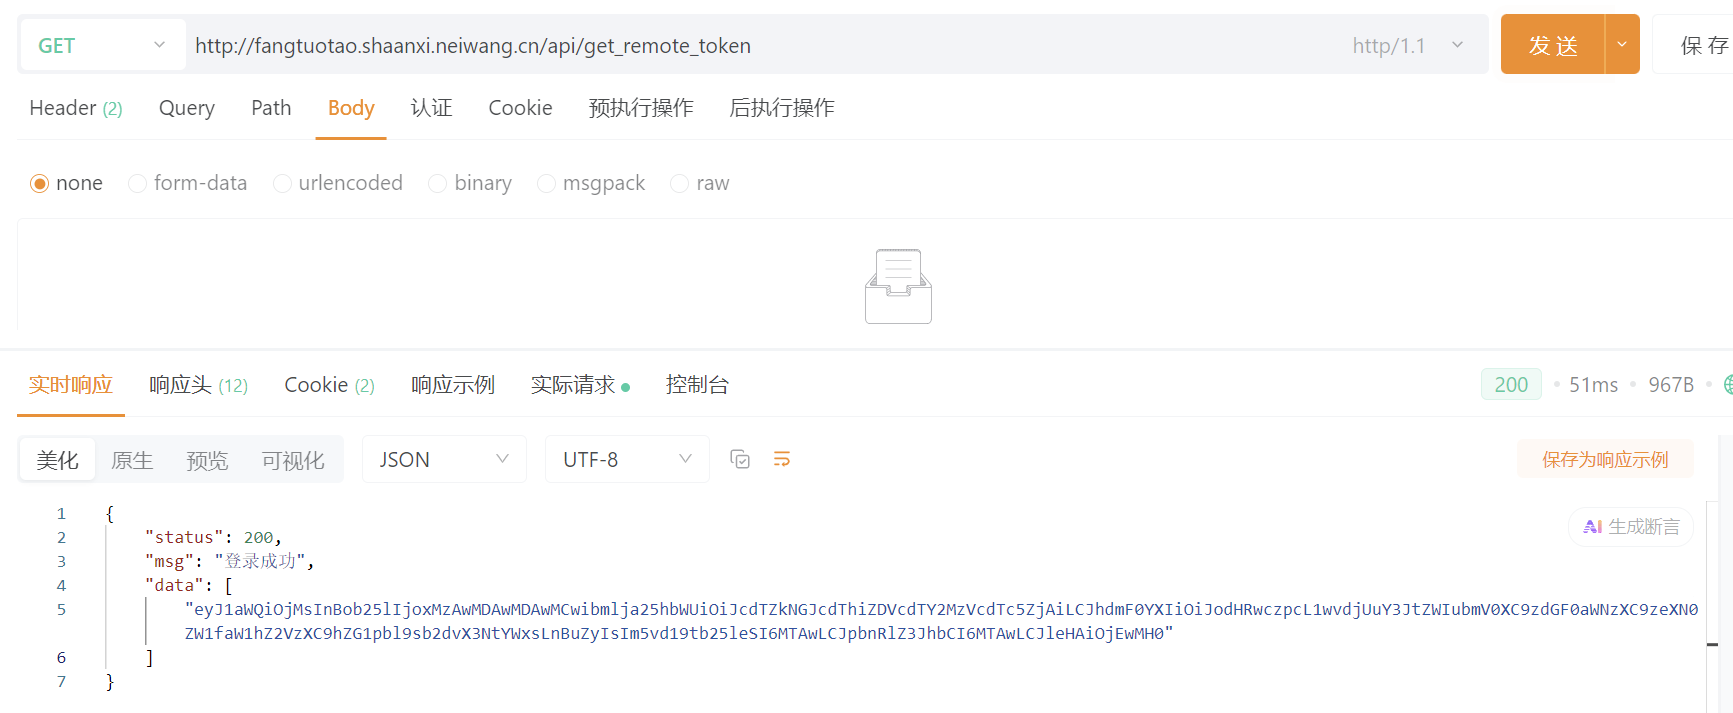Expand the send button arrow menu
1733x713 pixels.
coord(1622,45)
